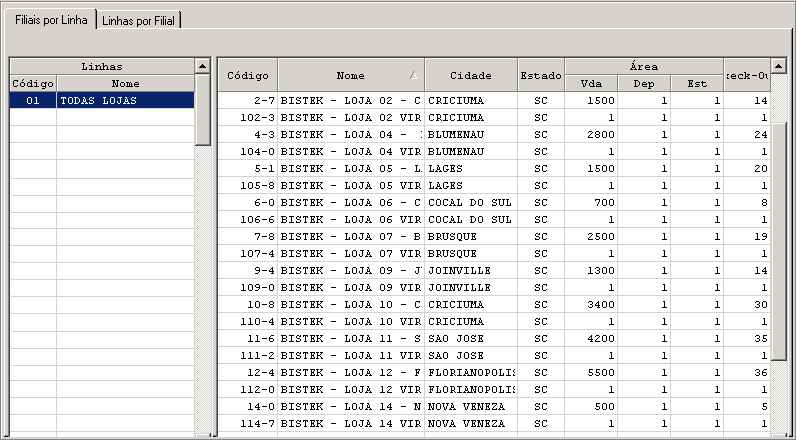Select row with code 2-7
Viewport: 797px width, 441px height.
tap(494, 101)
